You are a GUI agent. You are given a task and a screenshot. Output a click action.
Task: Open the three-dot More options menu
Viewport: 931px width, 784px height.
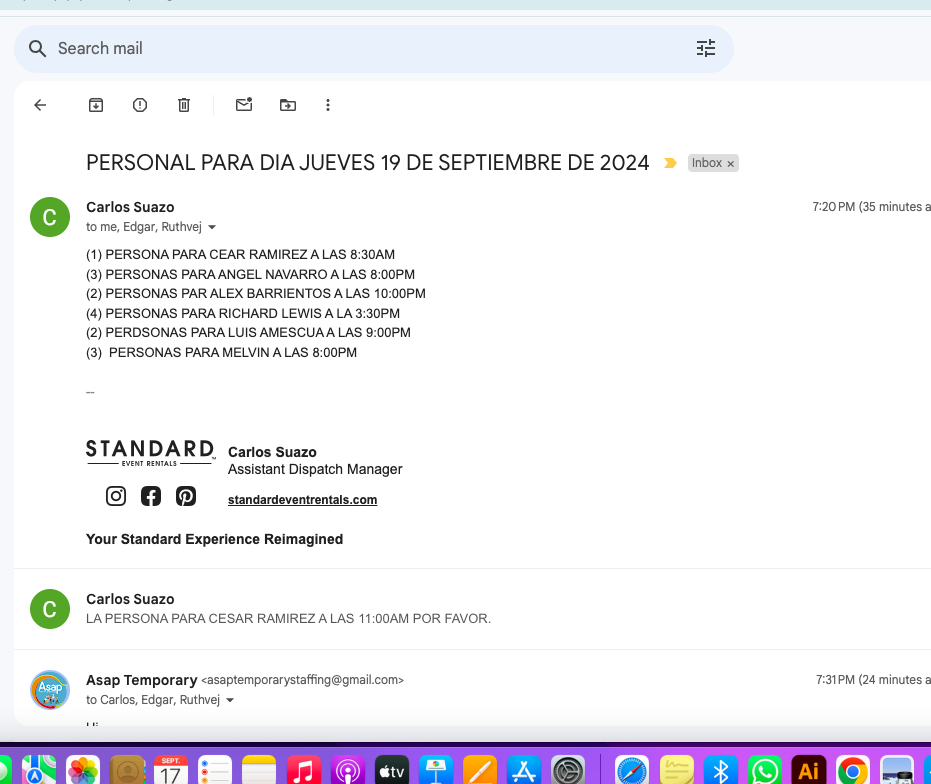(328, 105)
